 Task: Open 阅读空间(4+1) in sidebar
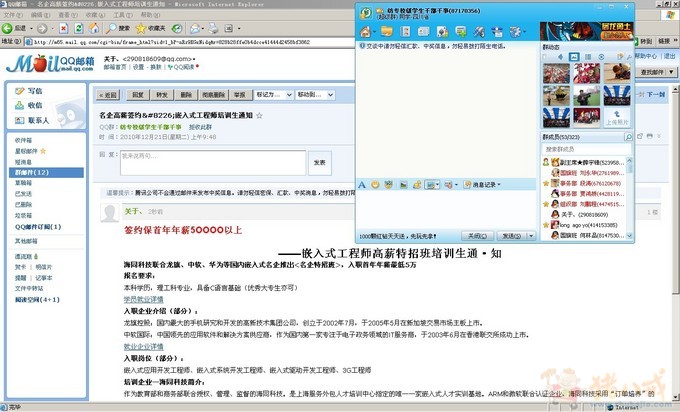37,300
